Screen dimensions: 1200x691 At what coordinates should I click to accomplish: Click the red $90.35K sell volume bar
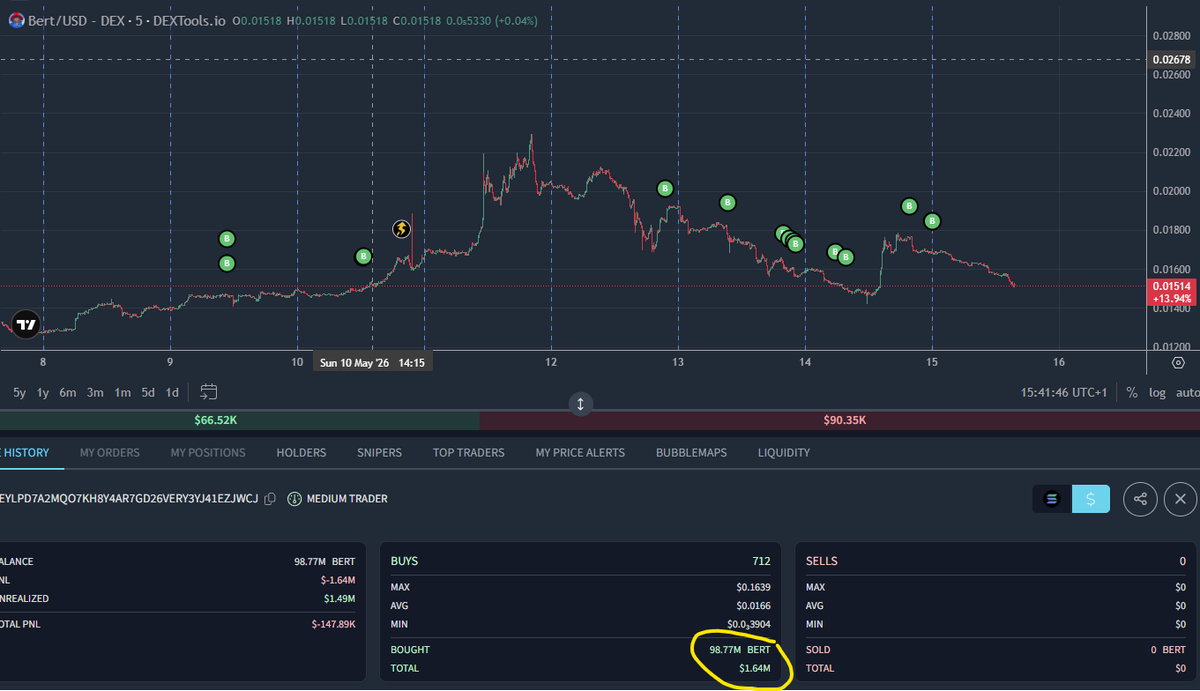[840, 420]
